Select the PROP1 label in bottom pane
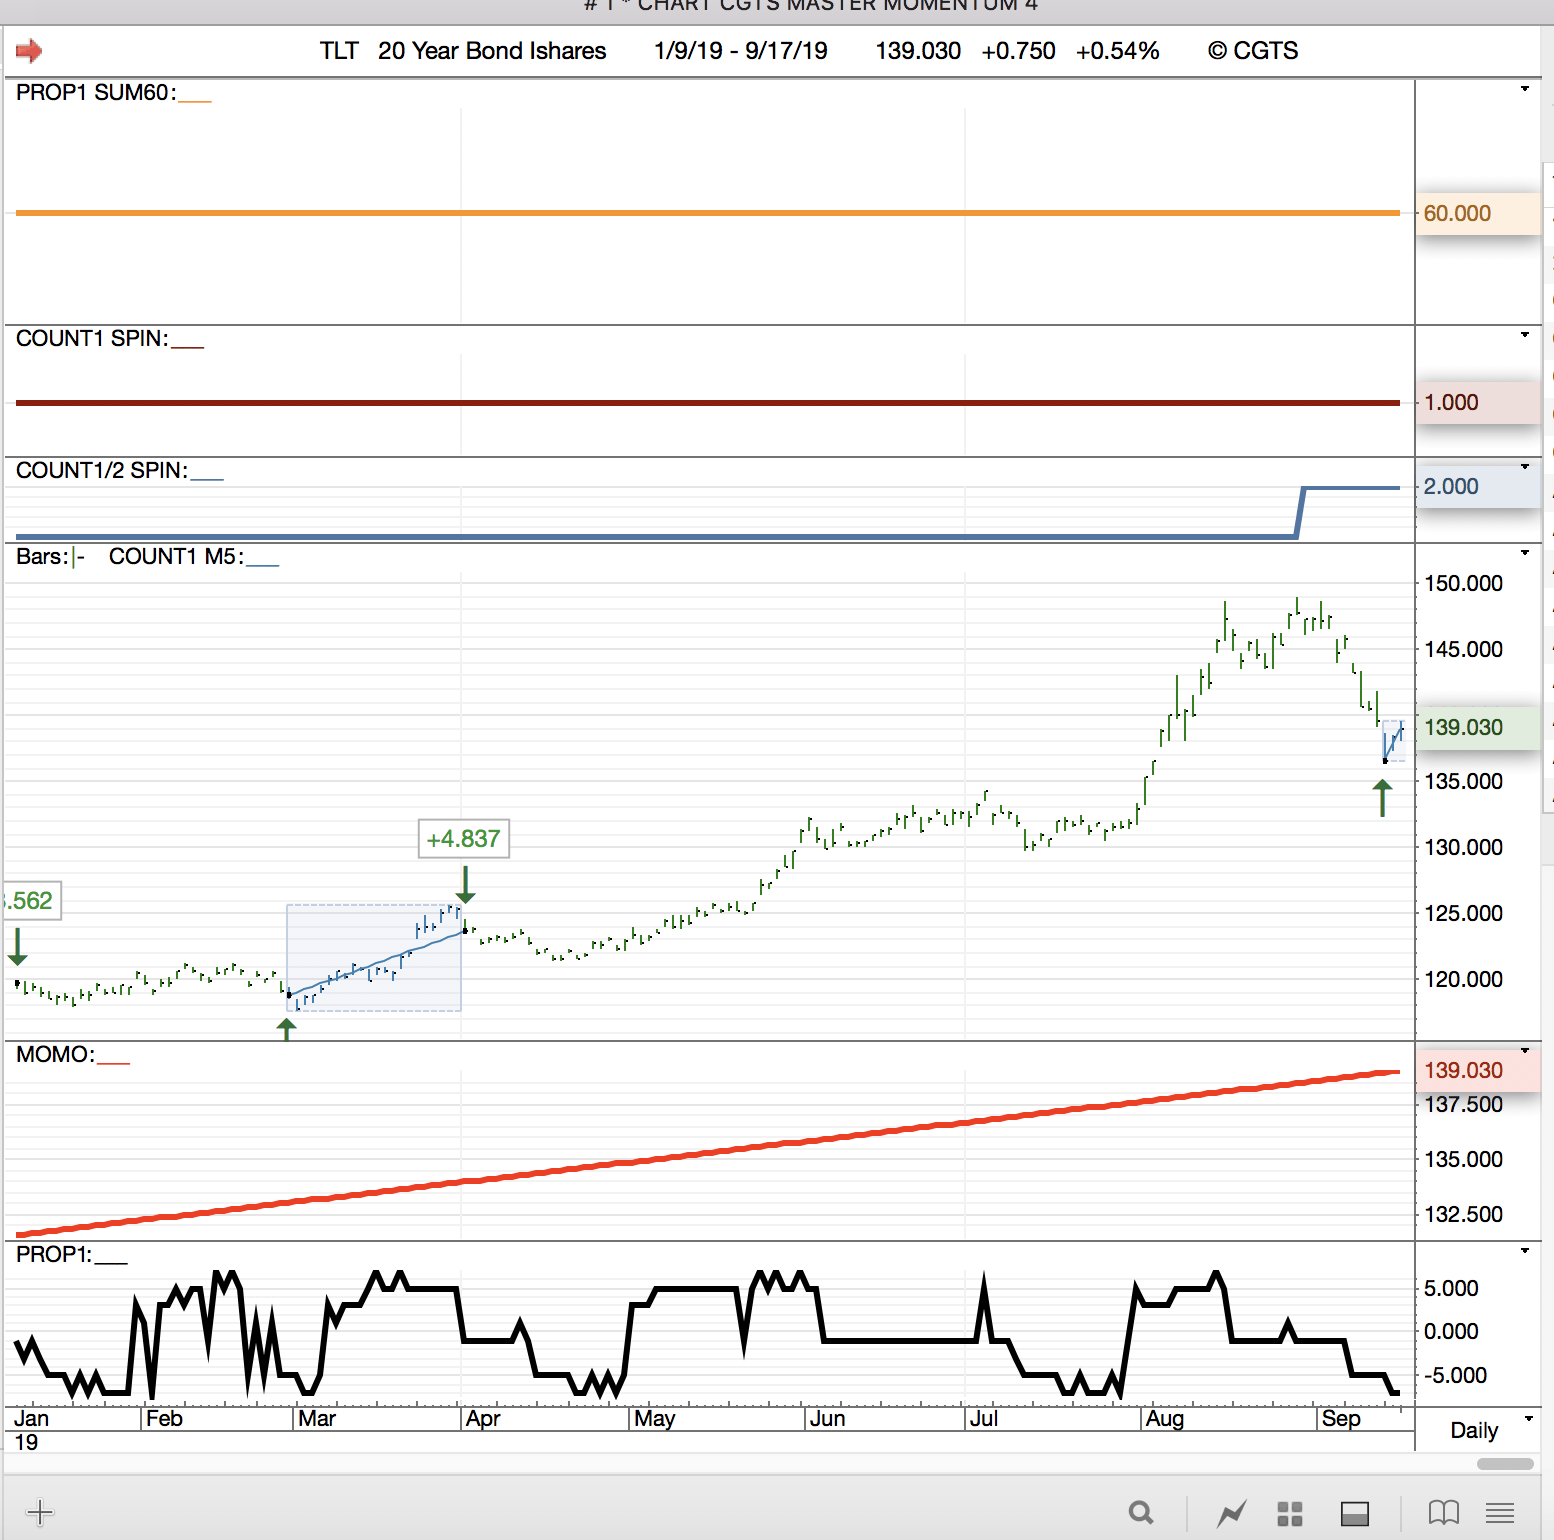This screenshot has height=1540, width=1554. point(54,1255)
